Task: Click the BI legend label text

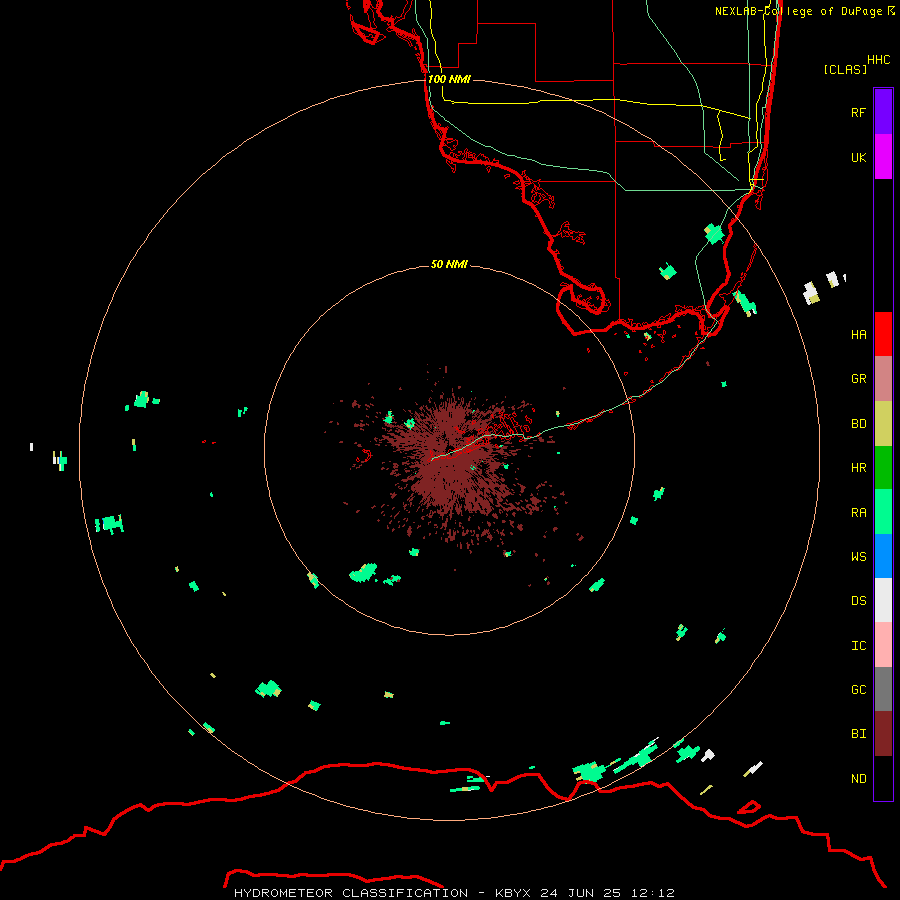Action: (858, 734)
